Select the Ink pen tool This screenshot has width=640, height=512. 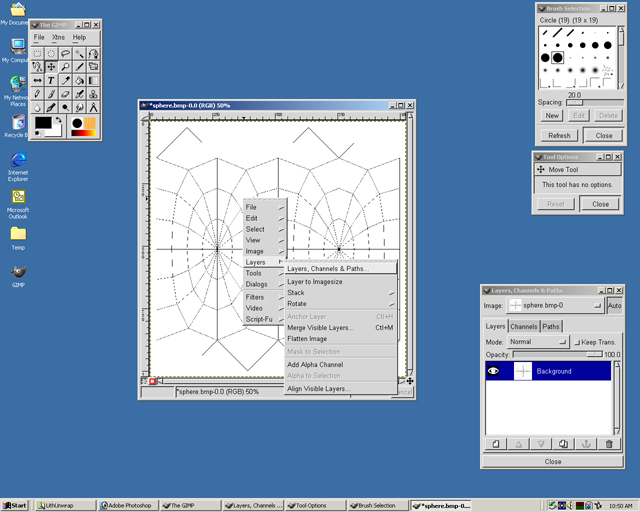pos(51,107)
